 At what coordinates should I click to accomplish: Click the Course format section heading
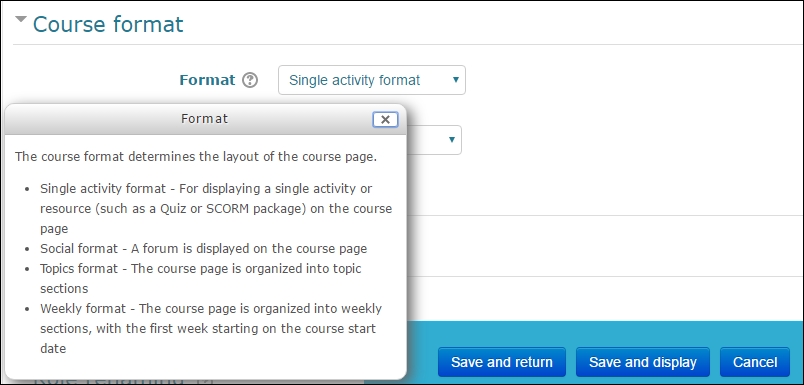pos(108,24)
